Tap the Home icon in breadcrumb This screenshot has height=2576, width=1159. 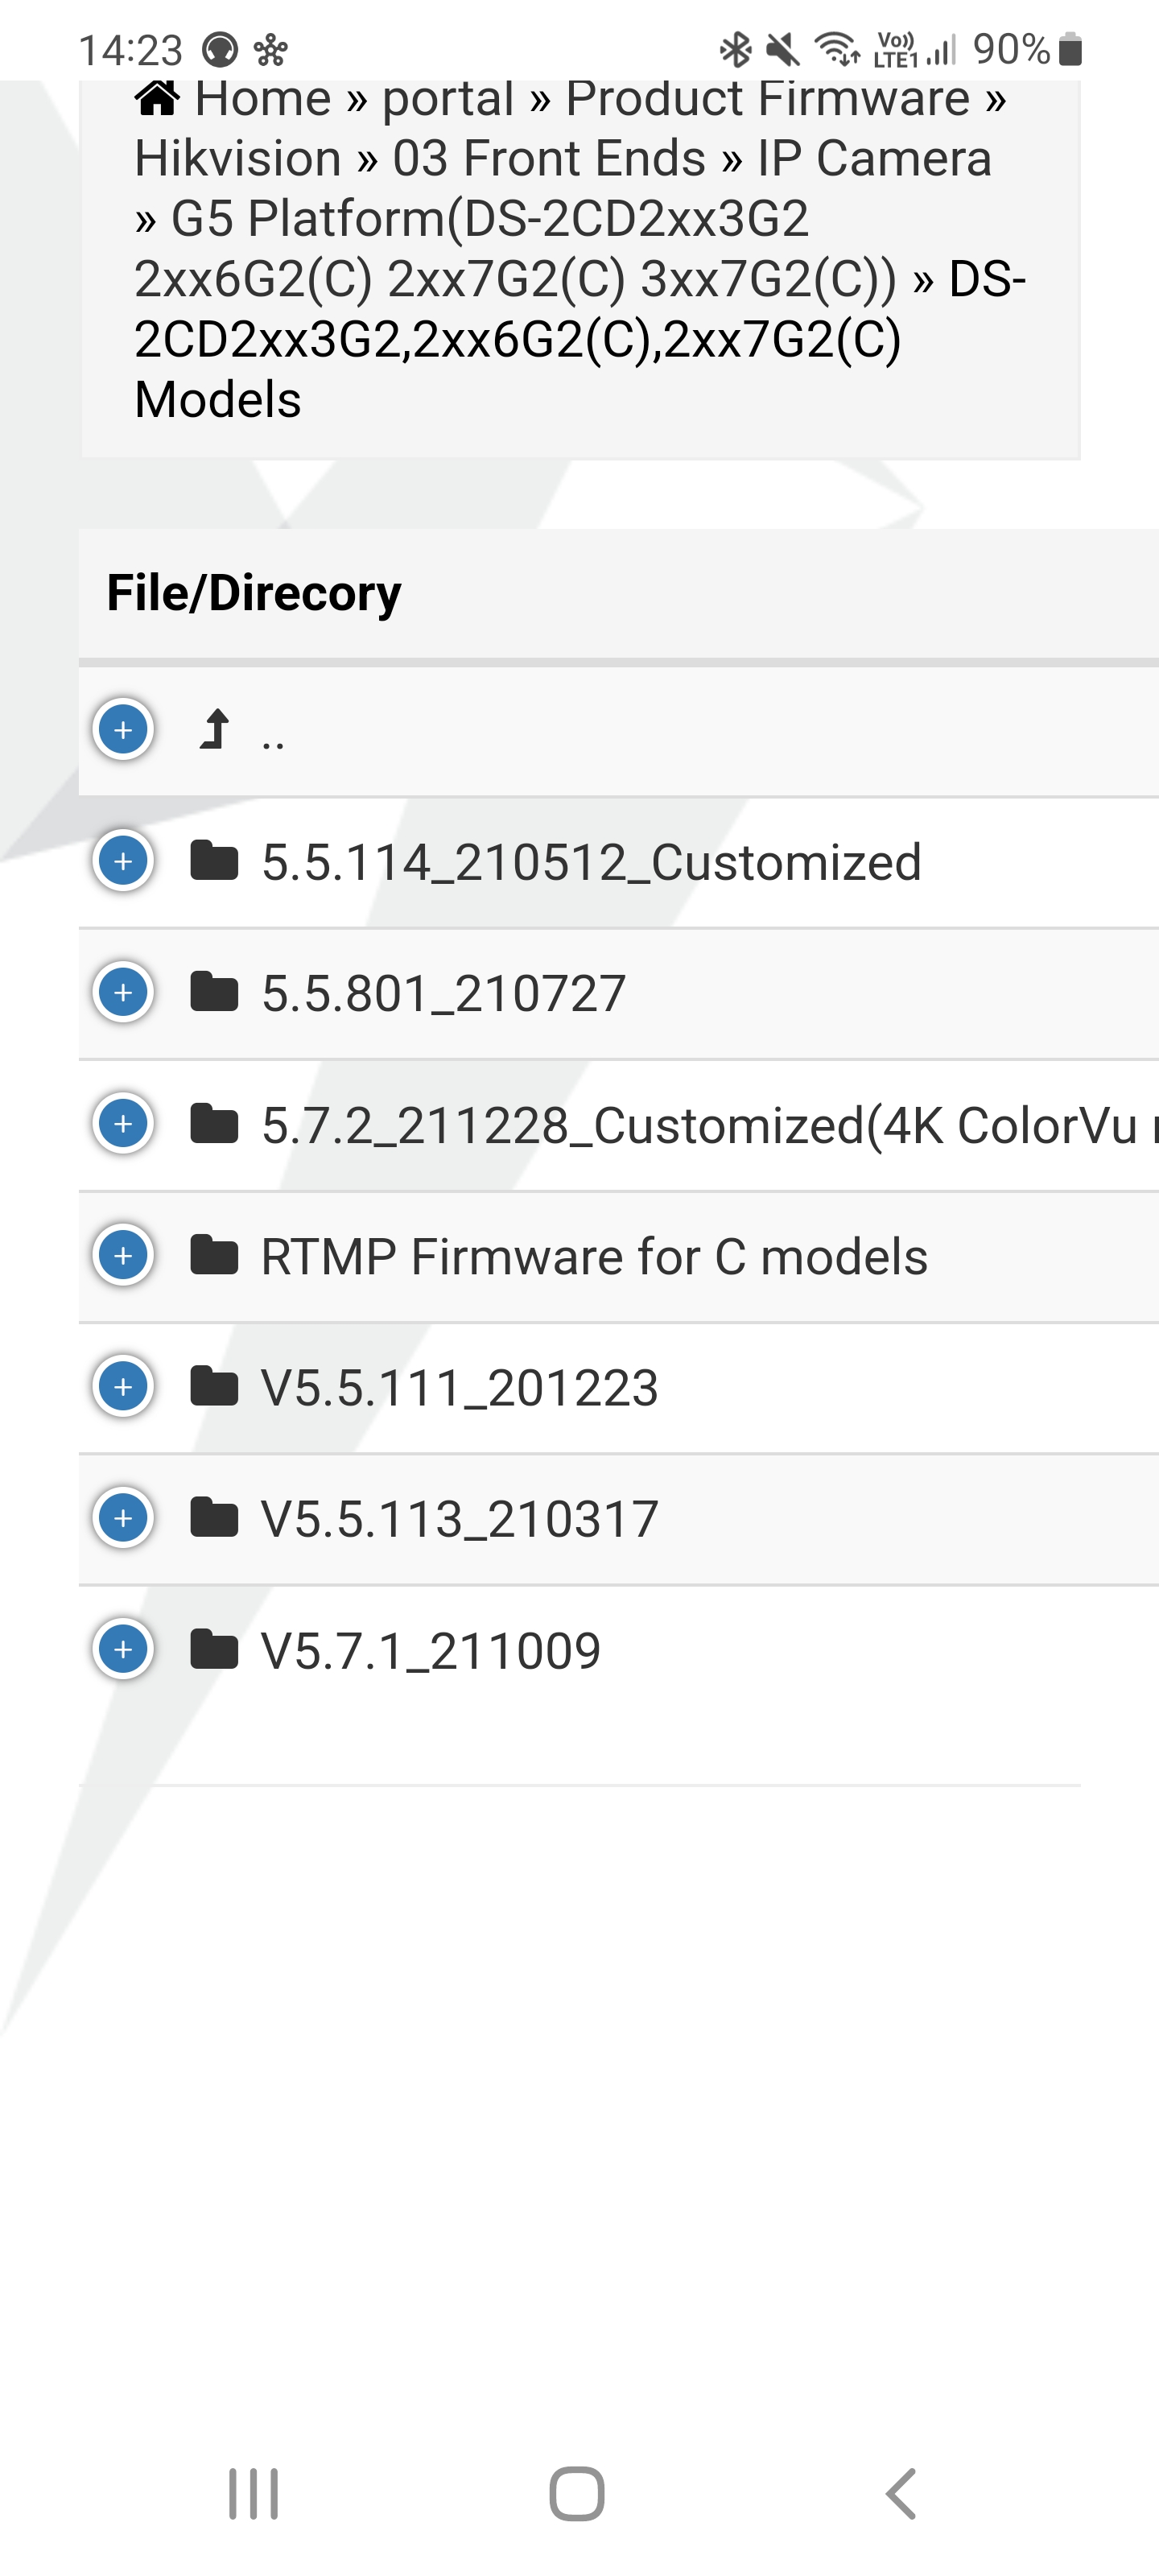pyautogui.click(x=158, y=98)
